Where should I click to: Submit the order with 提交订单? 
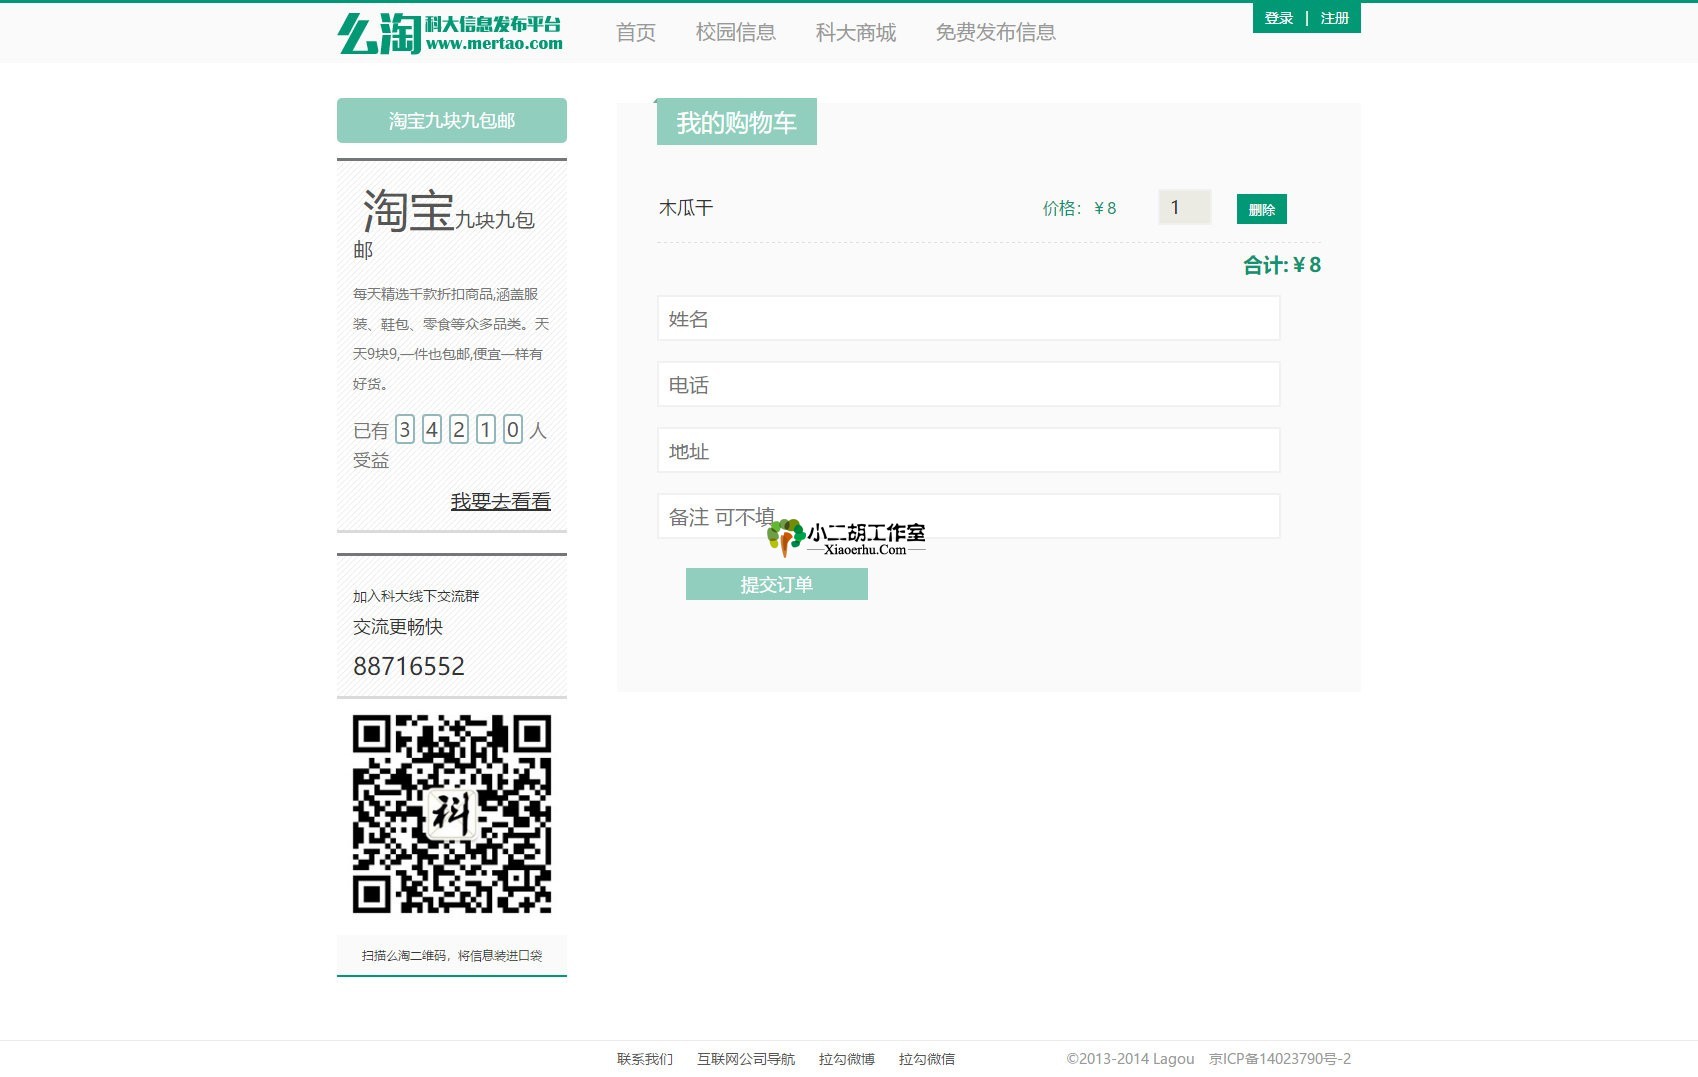(x=776, y=585)
